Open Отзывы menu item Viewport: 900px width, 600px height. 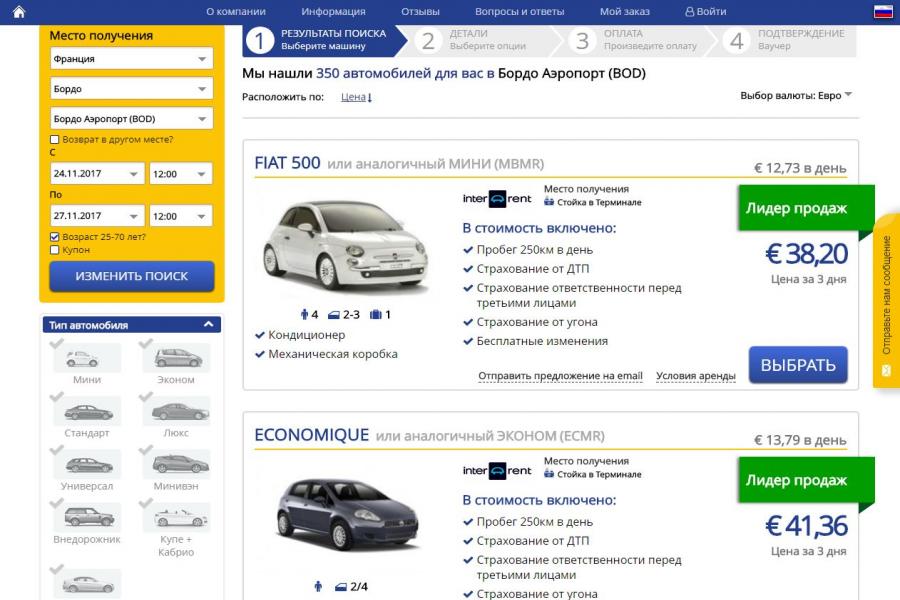click(420, 11)
